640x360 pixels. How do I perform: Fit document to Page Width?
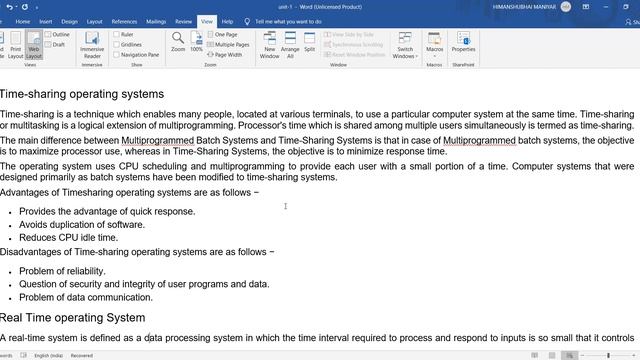[x=224, y=55]
